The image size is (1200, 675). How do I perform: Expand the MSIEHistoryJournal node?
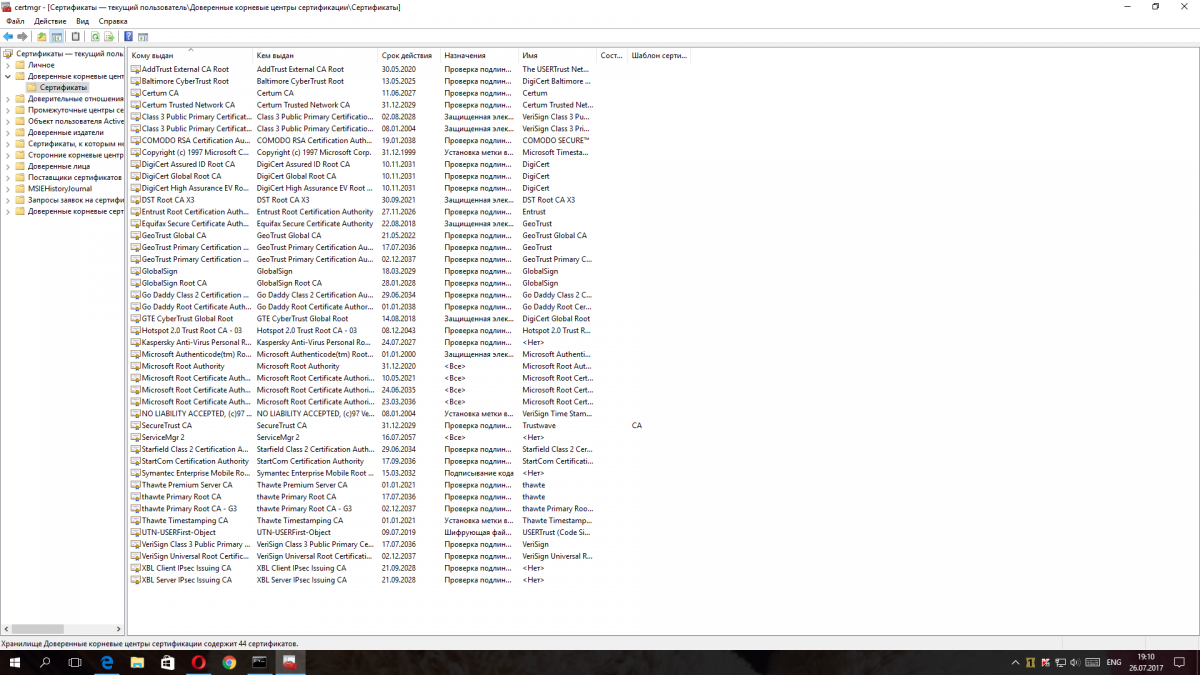pos(8,188)
